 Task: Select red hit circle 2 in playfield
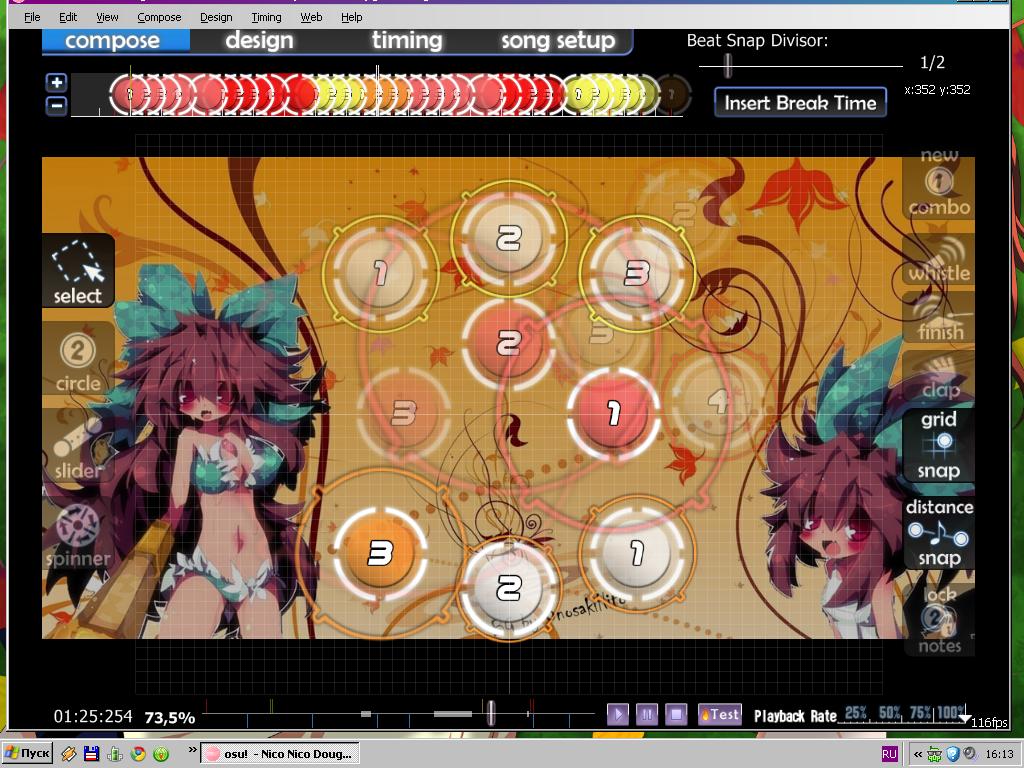(x=508, y=342)
